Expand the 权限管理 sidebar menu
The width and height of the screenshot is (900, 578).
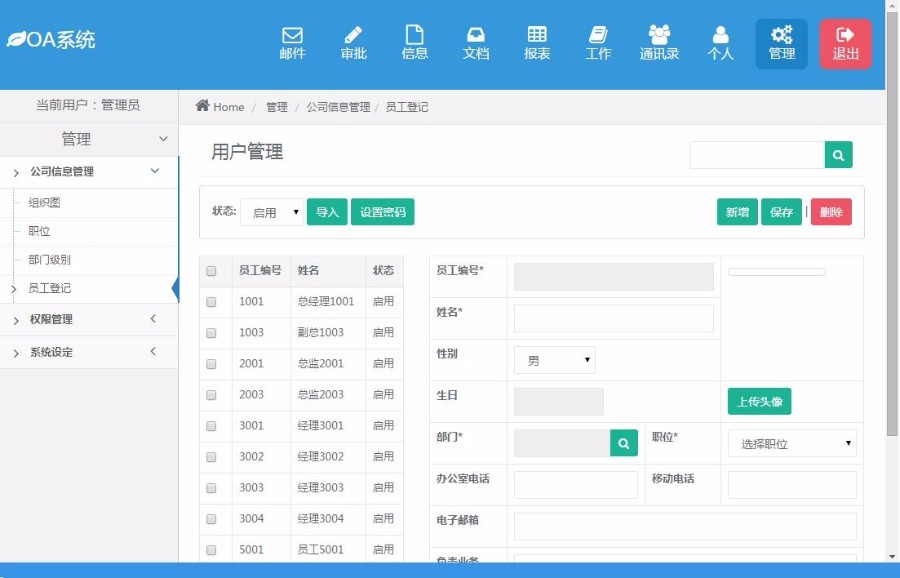89,319
